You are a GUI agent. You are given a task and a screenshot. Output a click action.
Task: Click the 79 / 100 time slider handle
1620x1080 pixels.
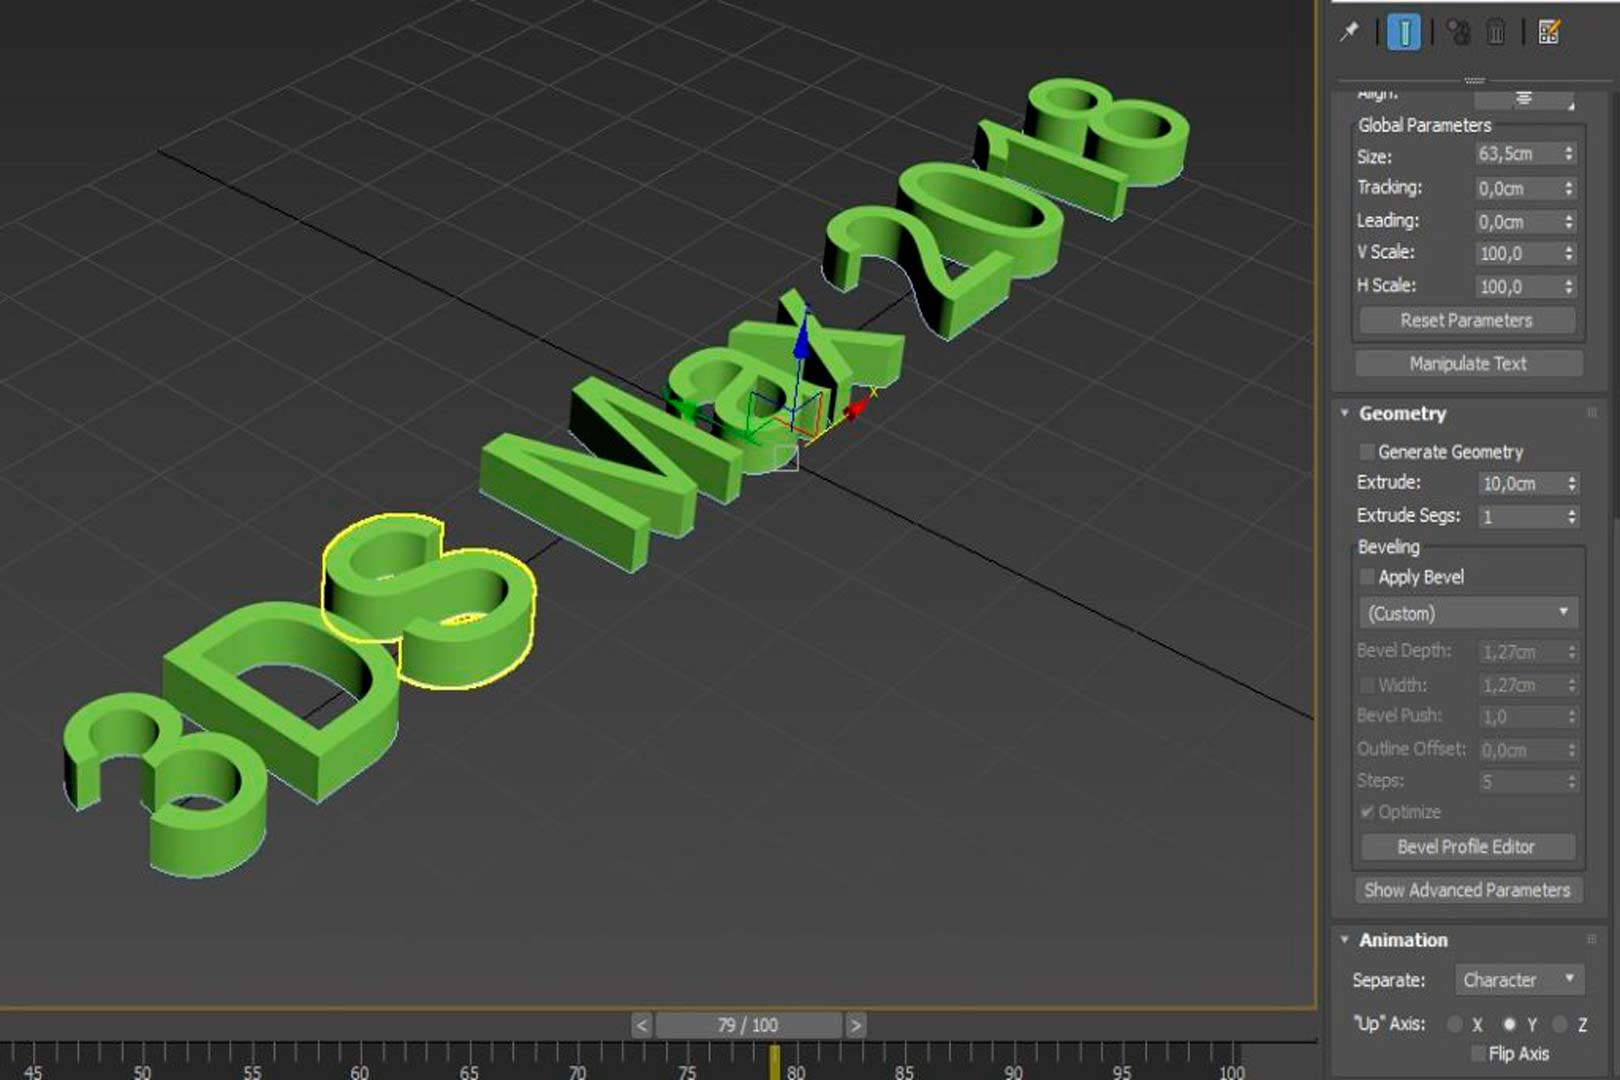pyautogui.click(x=748, y=1025)
